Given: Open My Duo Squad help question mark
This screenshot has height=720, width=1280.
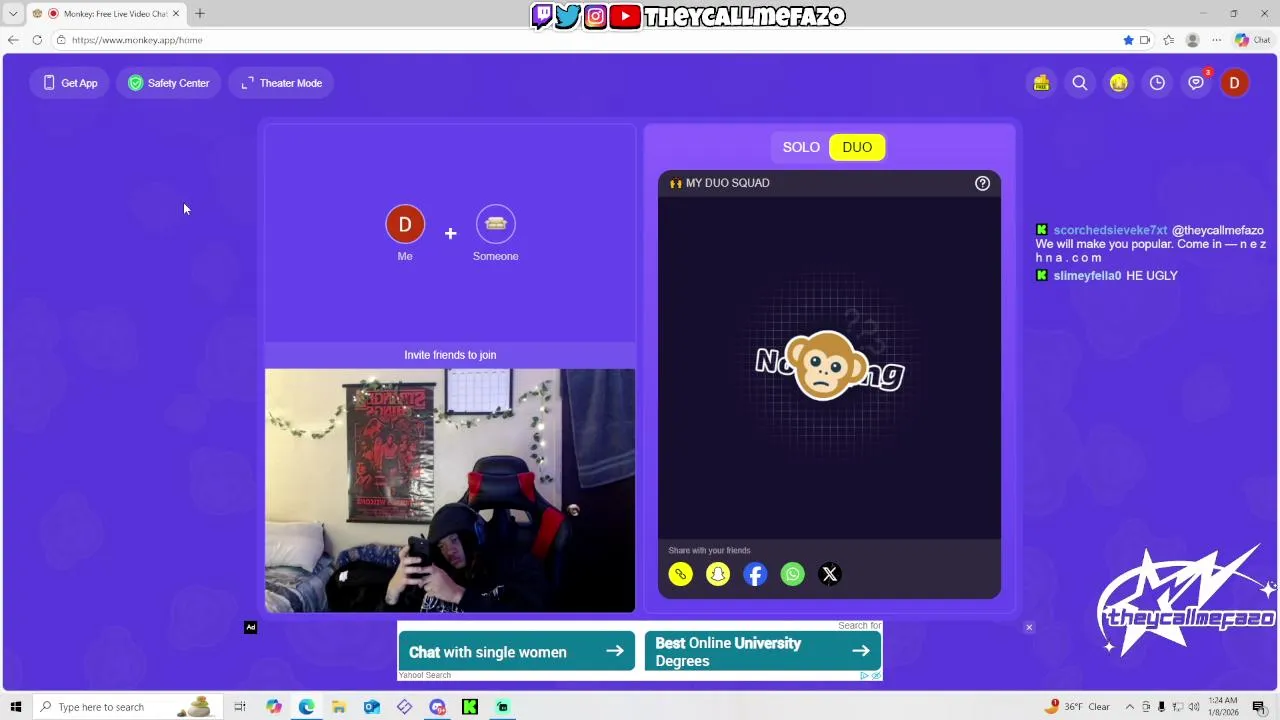Looking at the screenshot, I should click(982, 183).
